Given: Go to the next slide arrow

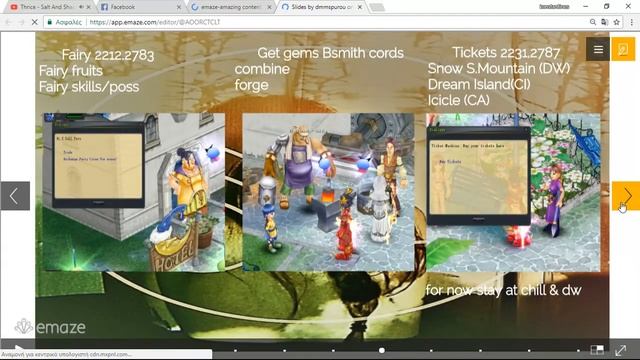Looking at the screenshot, I should [x=626, y=196].
